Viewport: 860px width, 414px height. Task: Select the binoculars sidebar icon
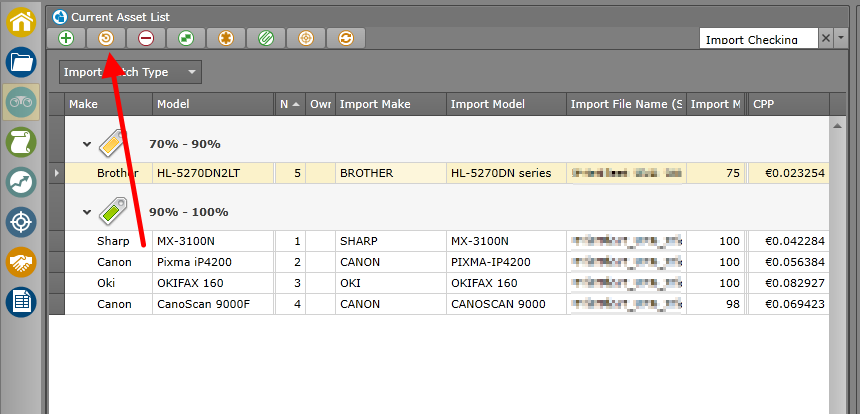pos(21,102)
